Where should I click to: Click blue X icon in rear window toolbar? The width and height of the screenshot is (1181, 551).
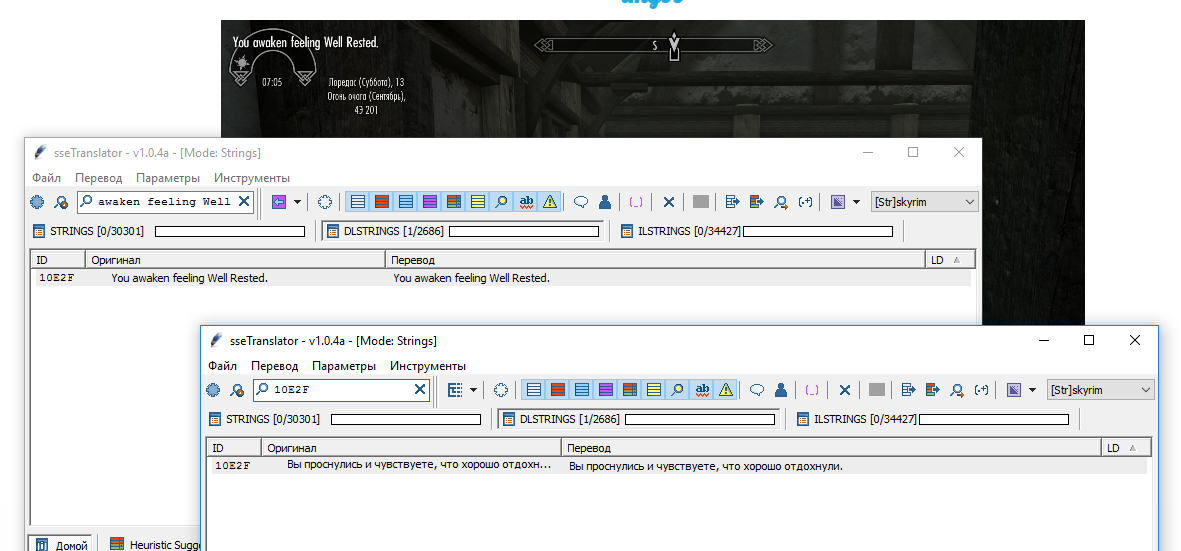tap(668, 202)
